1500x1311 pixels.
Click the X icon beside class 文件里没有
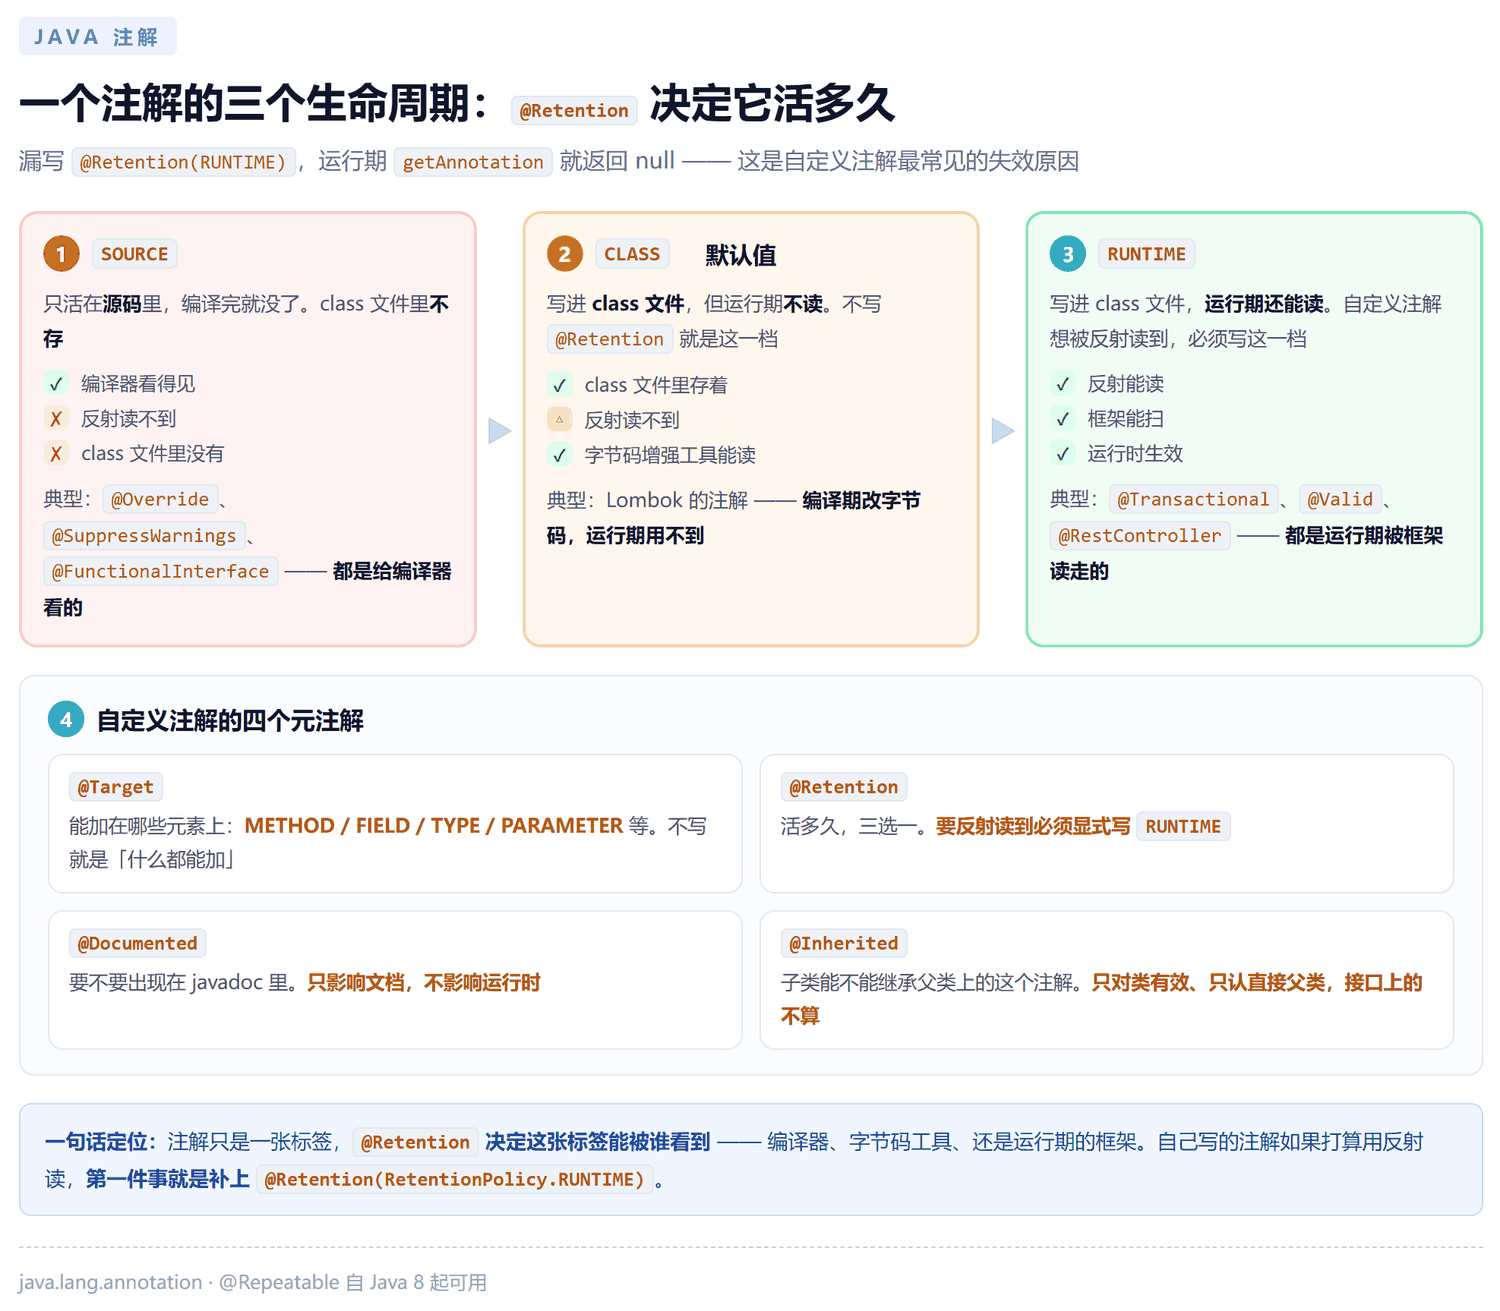(x=56, y=454)
